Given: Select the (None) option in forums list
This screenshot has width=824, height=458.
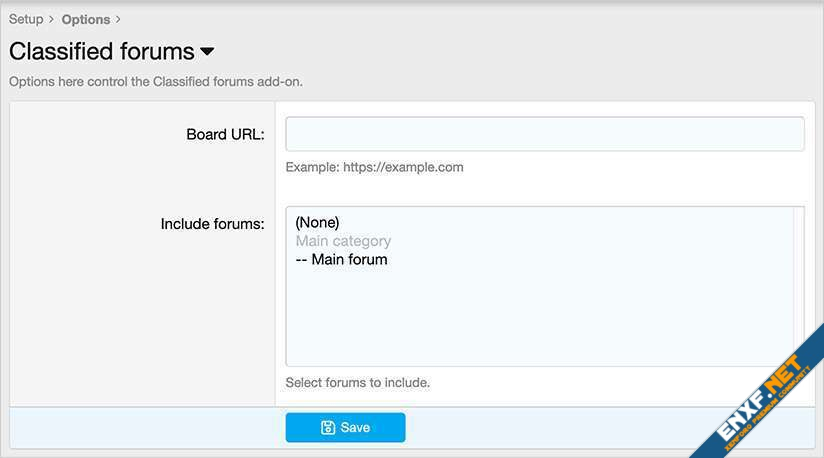Looking at the screenshot, I should tap(318, 222).
